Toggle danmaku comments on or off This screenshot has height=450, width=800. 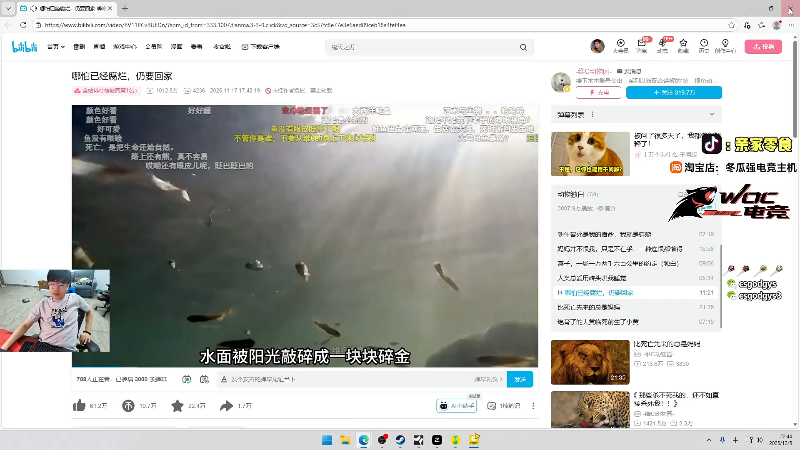(187, 379)
